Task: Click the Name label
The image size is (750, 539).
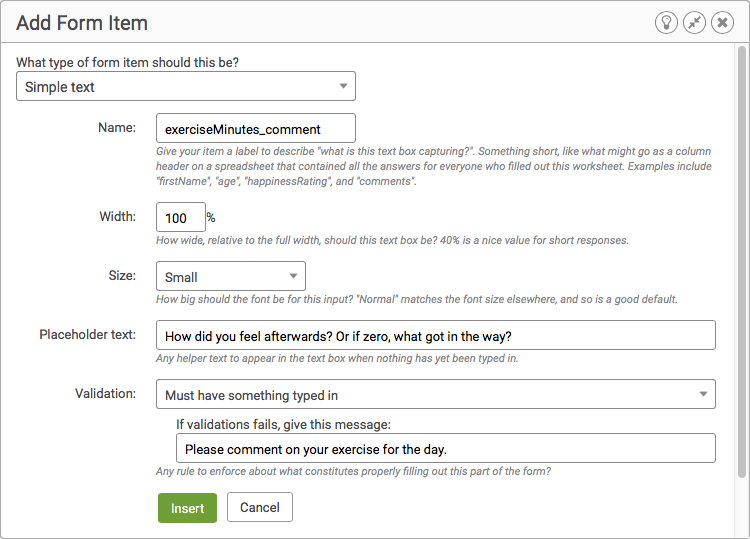Action: click(117, 127)
